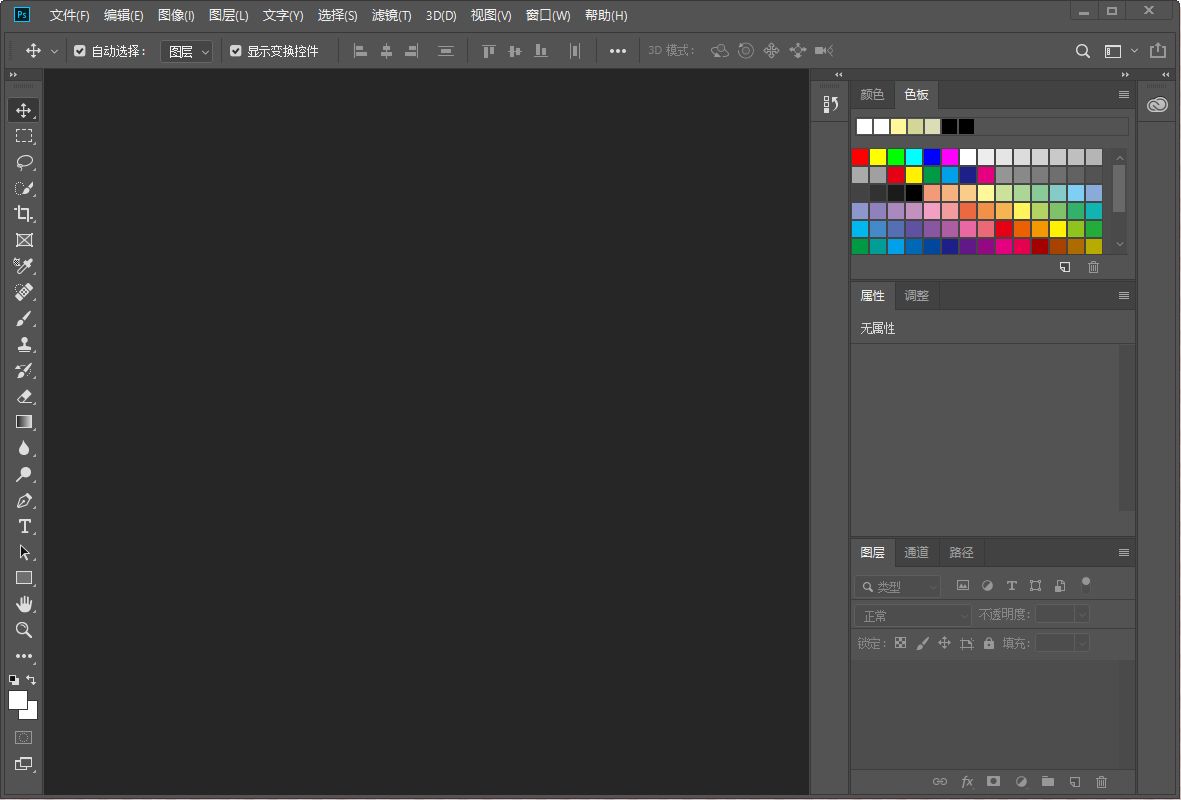Switch to the 调整 tab
1181x800 pixels.
[x=917, y=296]
